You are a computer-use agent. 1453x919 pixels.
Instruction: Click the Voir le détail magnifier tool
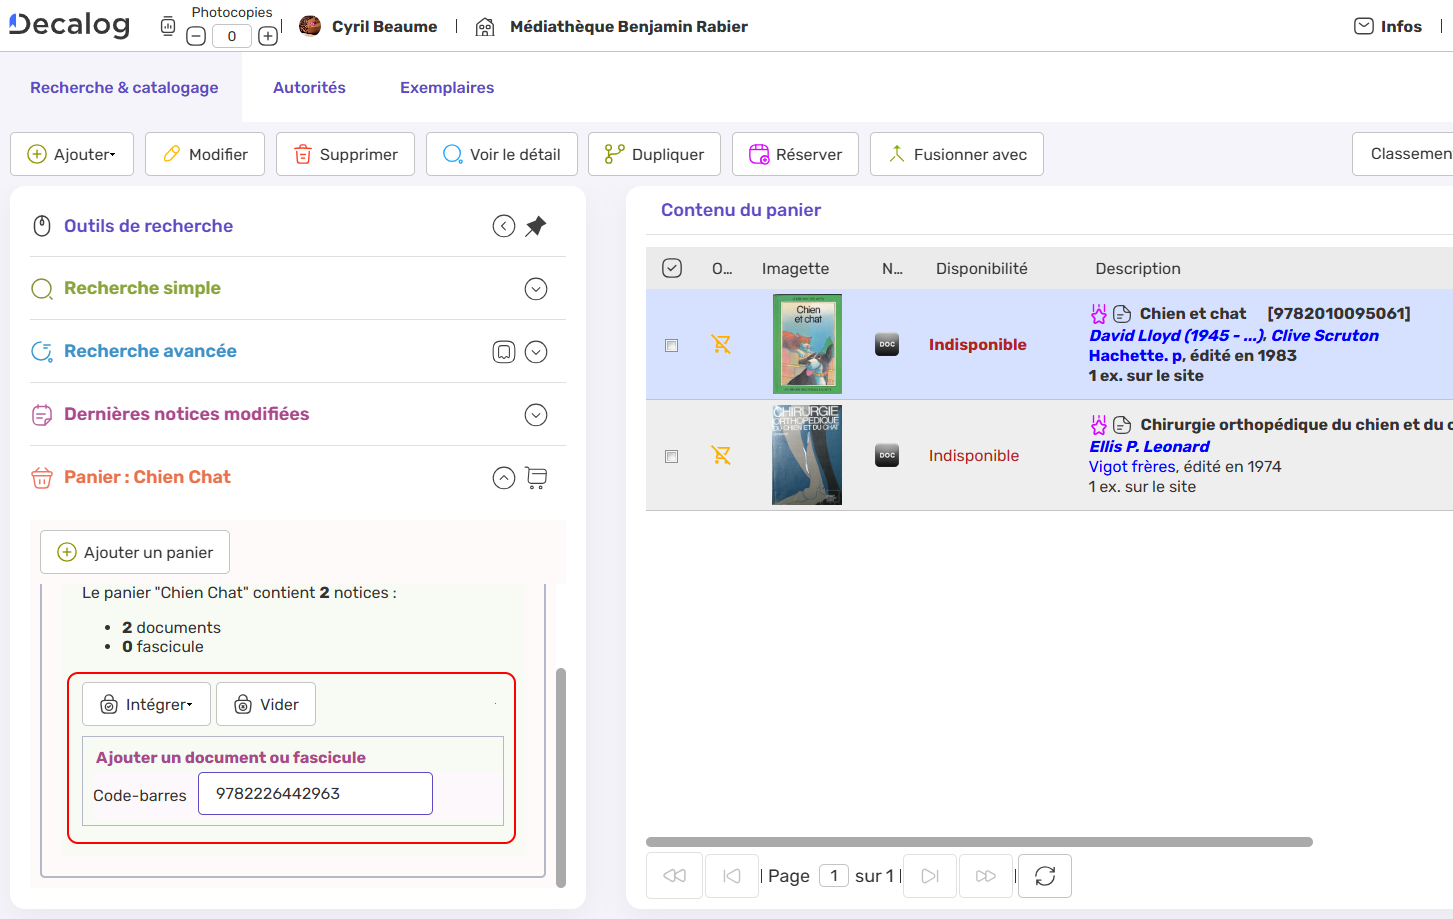click(501, 154)
